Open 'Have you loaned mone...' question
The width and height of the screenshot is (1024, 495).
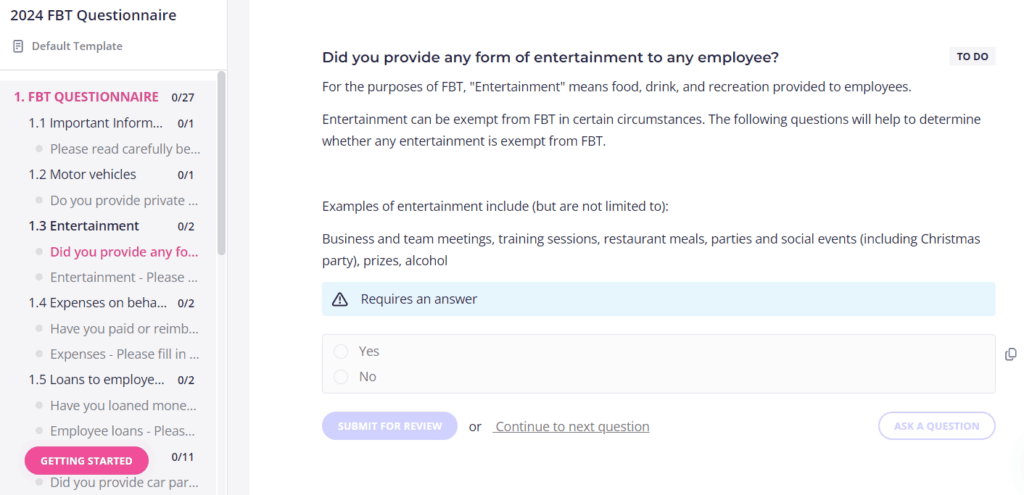tap(123, 406)
